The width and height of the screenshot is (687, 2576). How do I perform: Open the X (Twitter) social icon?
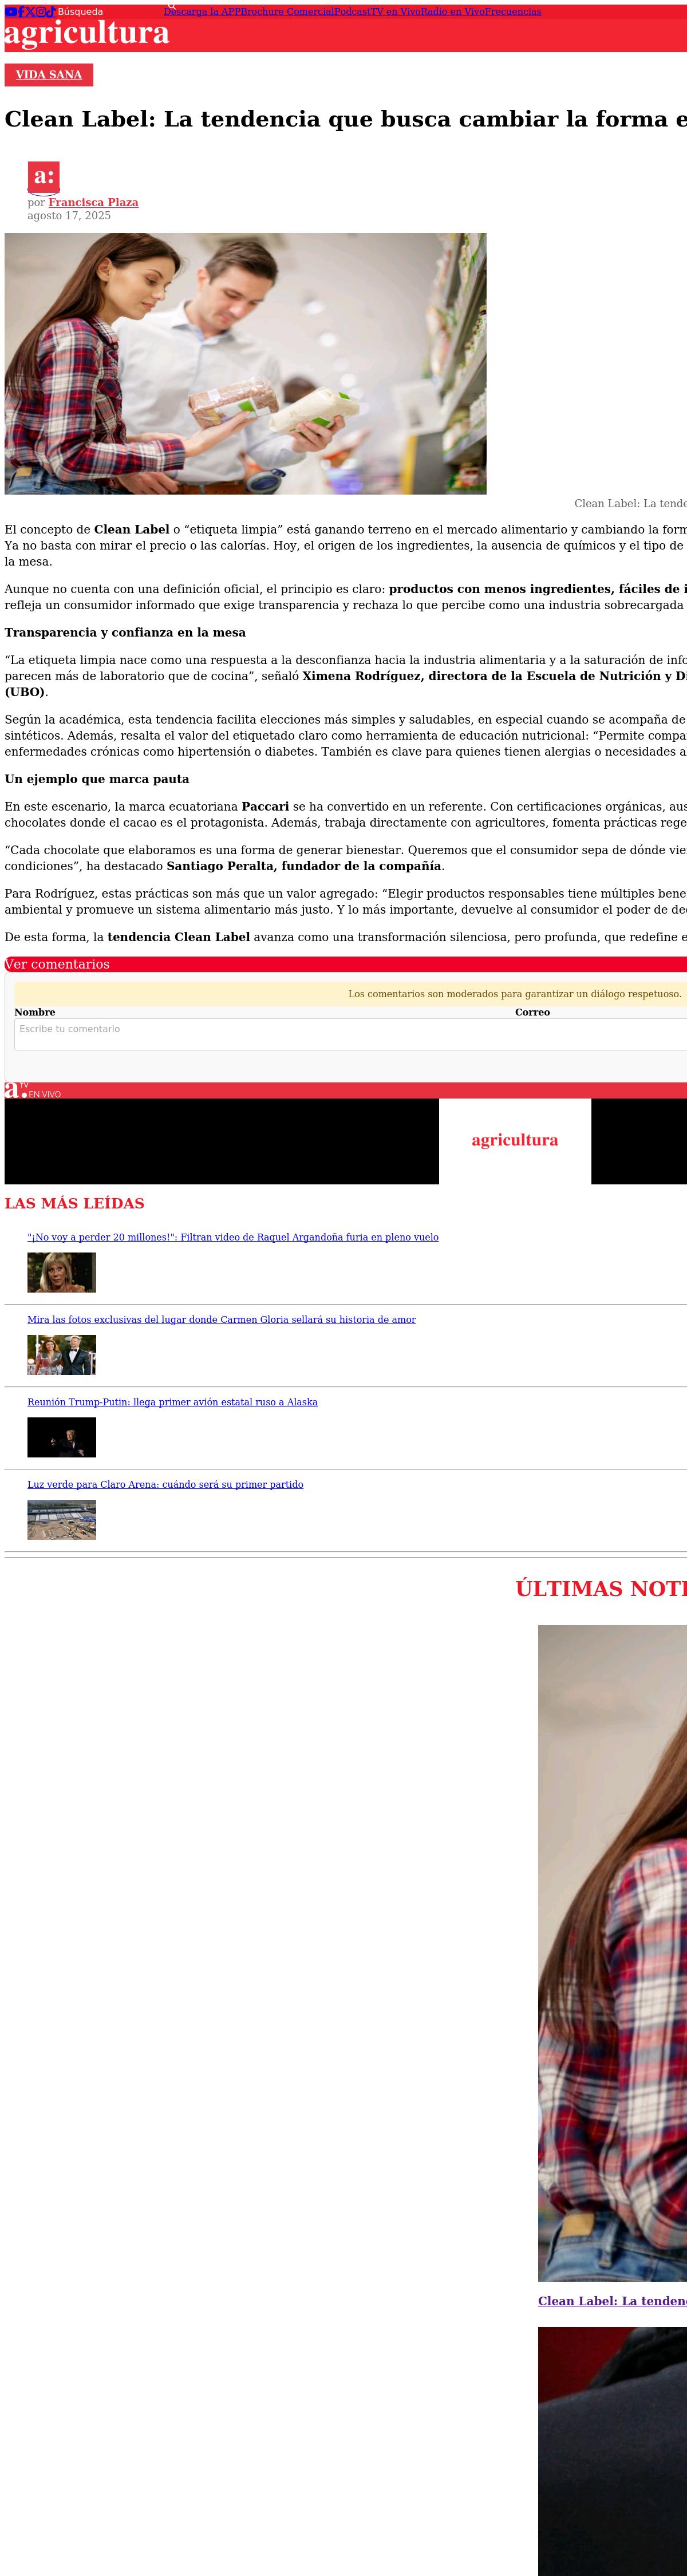pos(30,12)
